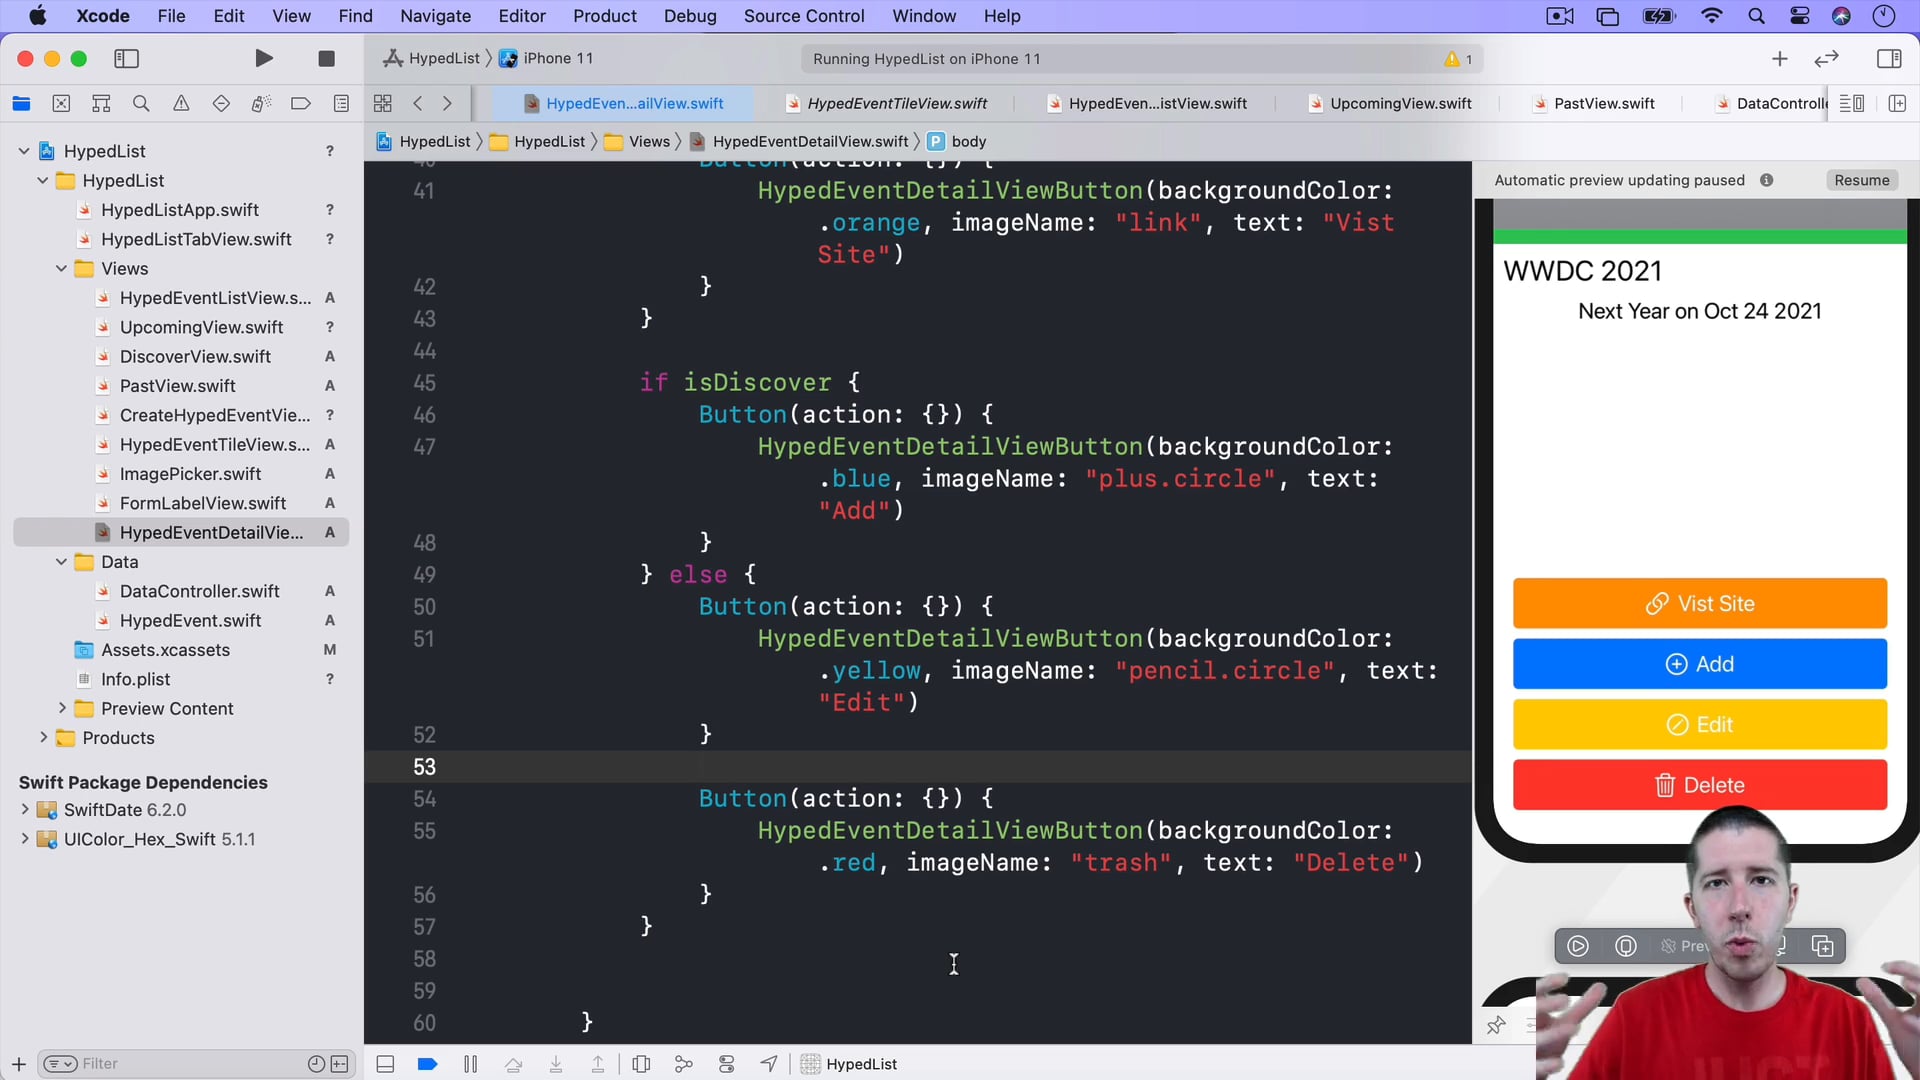Pin the preview canvas
Image resolution: width=1920 pixels, height=1080 pixels.
click(1496, 1025)
